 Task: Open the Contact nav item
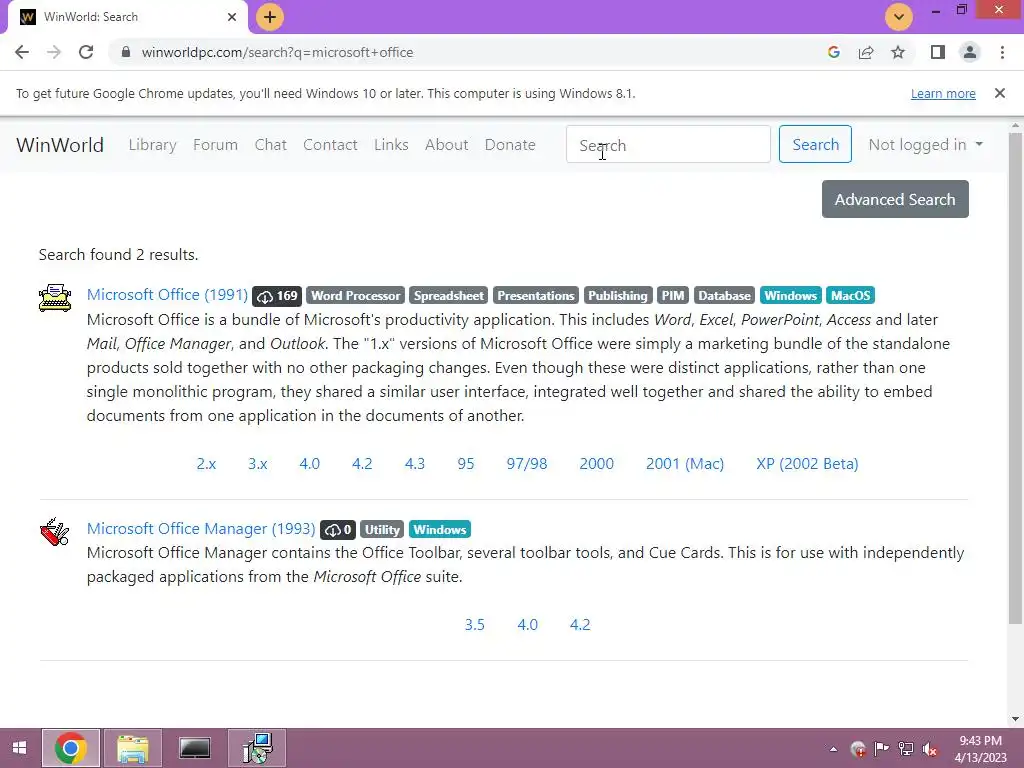pos(330,144)
